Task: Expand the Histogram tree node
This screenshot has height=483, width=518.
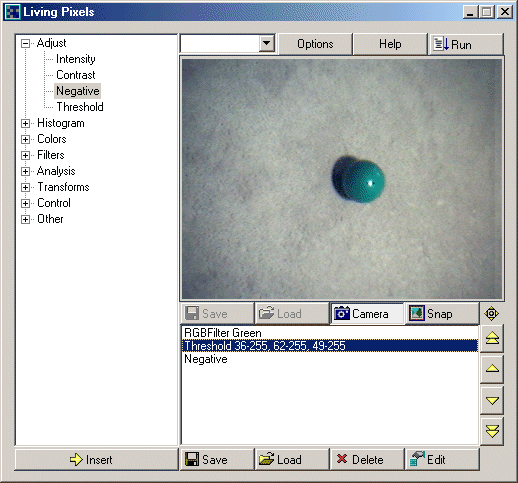Action: pos(25,123)
